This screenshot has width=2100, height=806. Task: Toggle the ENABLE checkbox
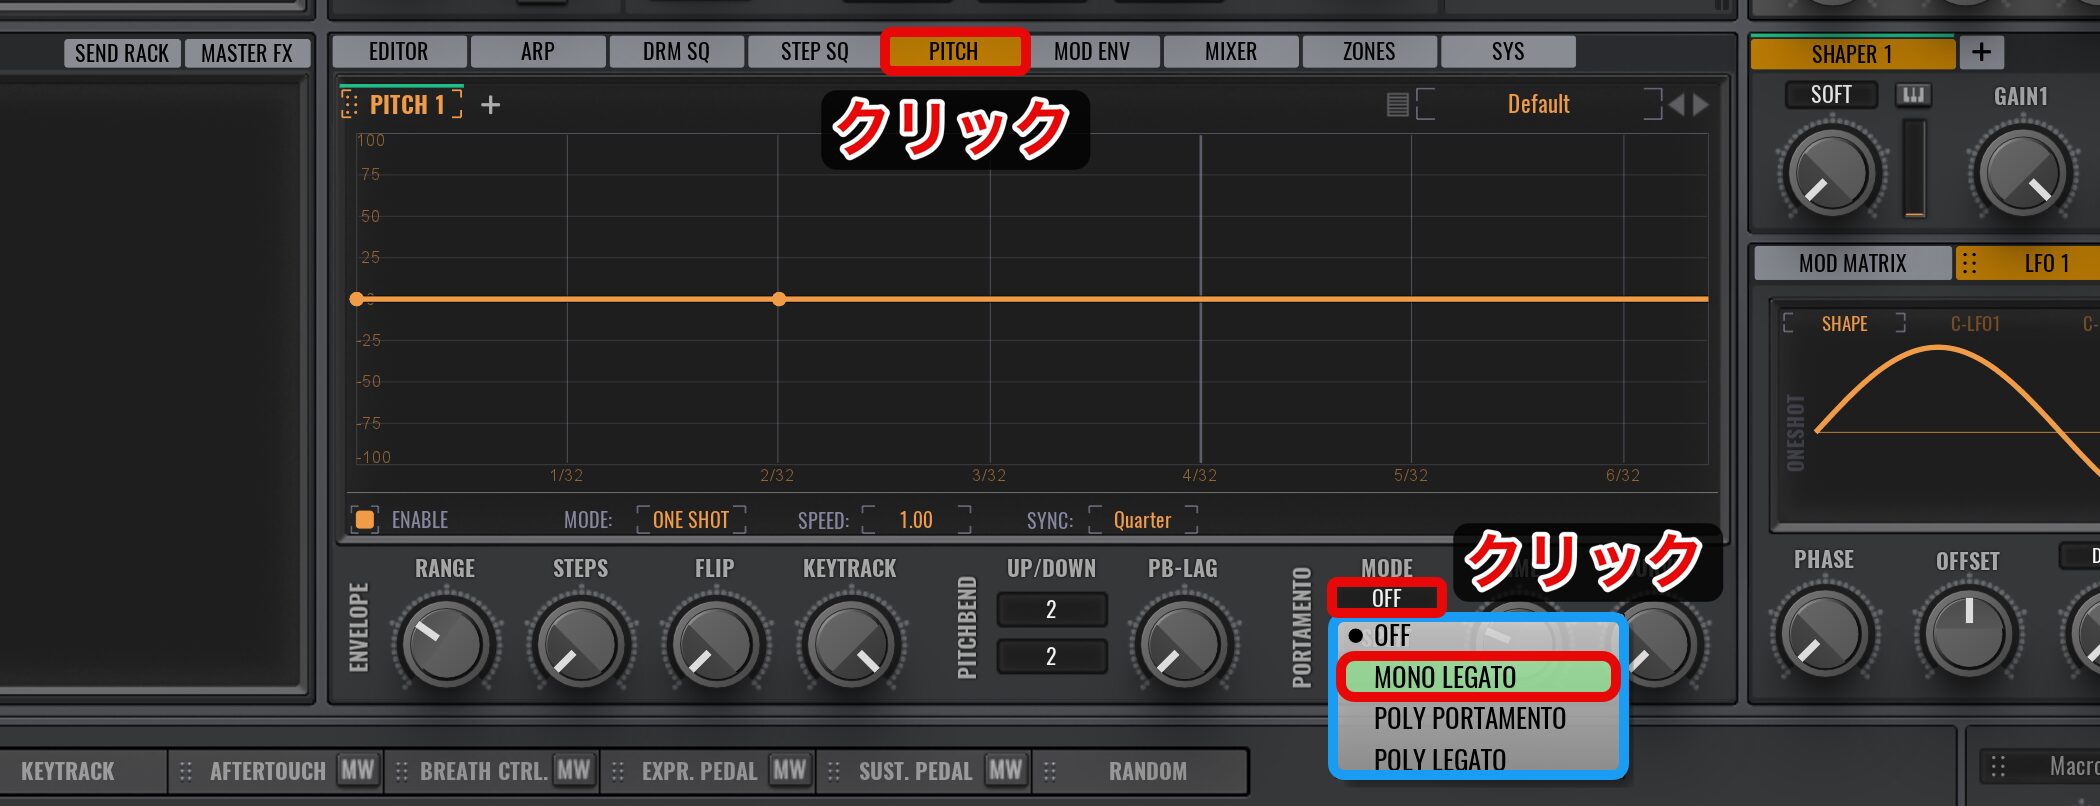(365, 520)
